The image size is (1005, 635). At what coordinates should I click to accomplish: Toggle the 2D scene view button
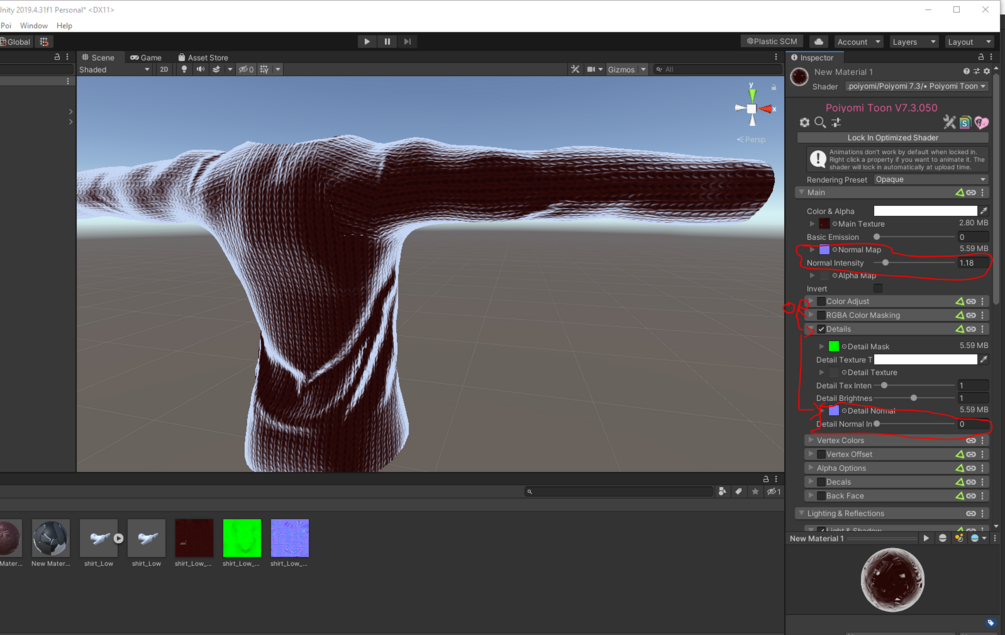pos(164,69)
